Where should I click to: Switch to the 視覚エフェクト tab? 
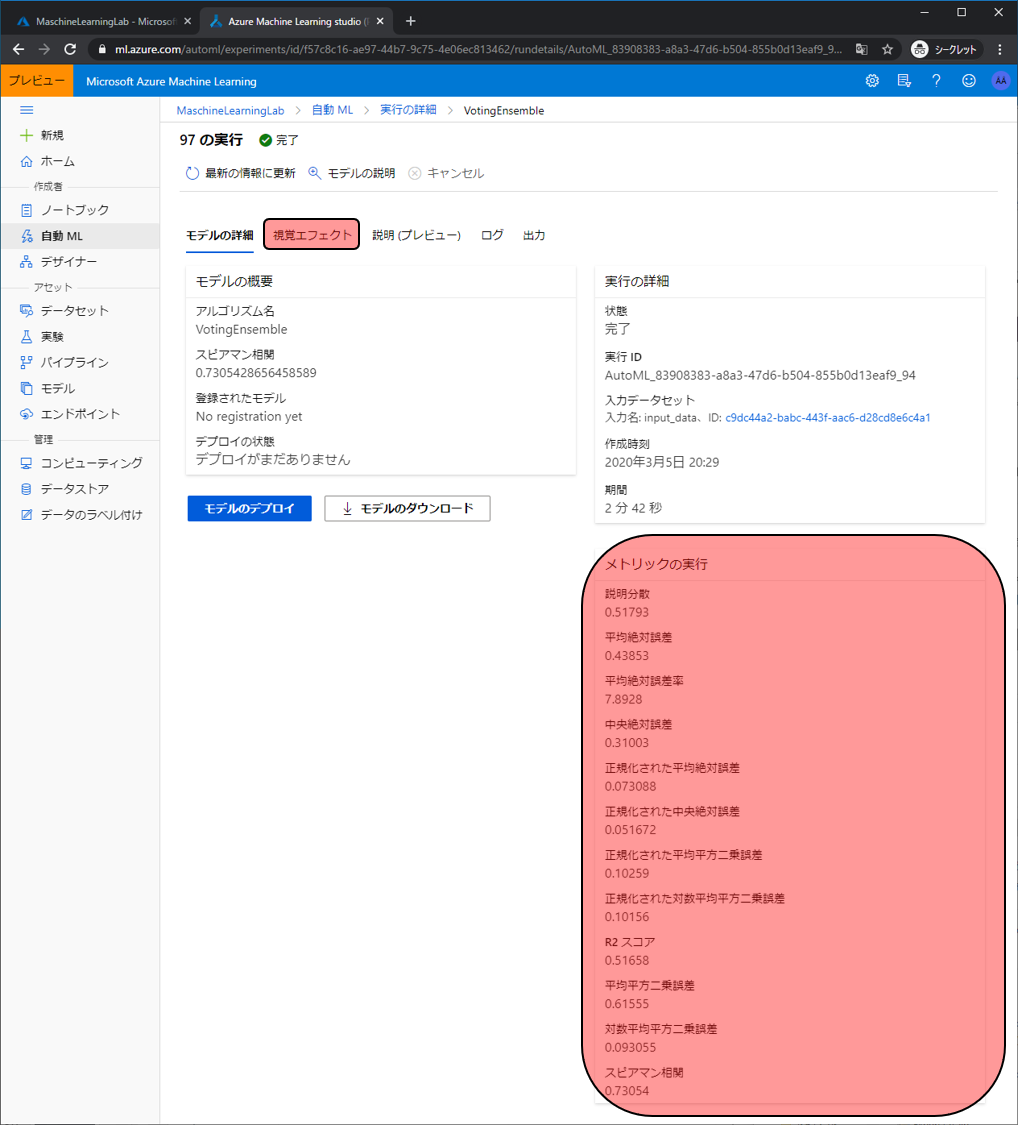[312, 235]
